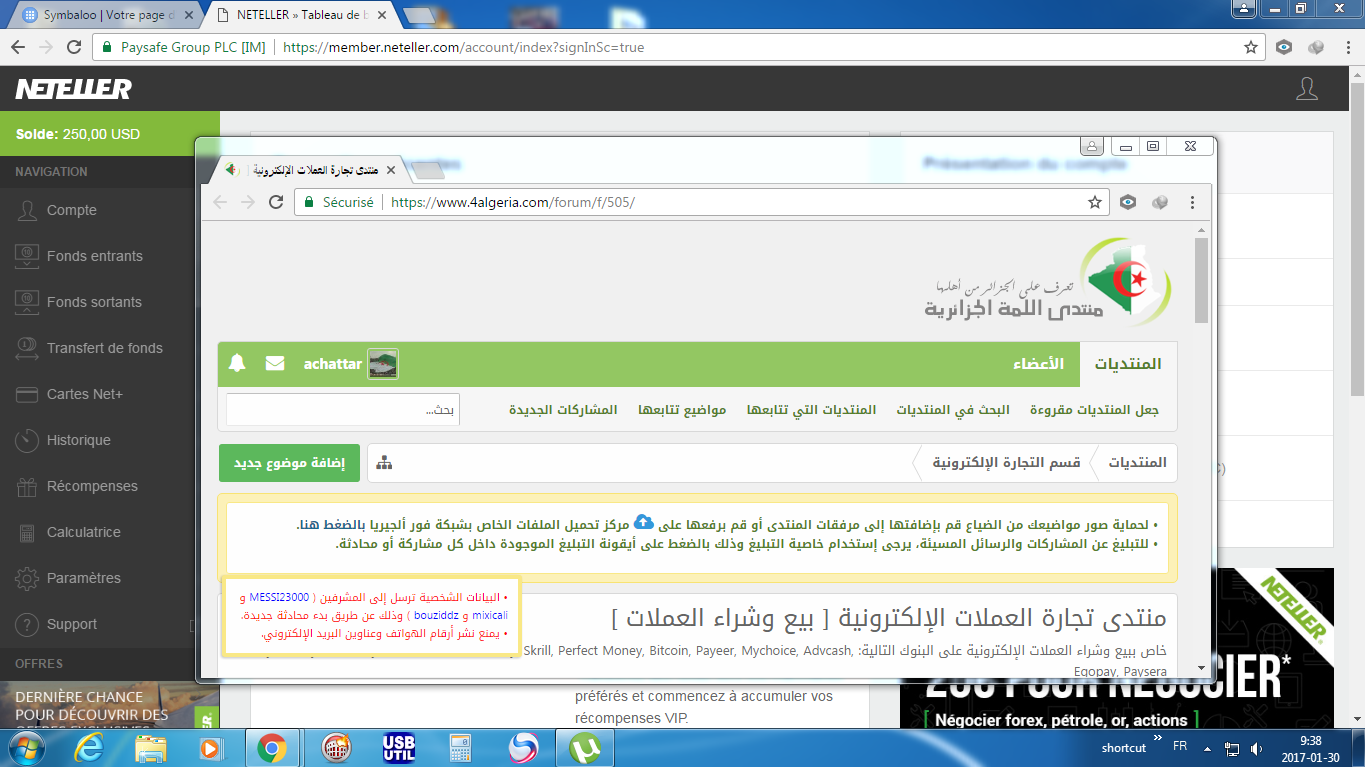Open the المشاركات الجديدة link

[563, 410]
